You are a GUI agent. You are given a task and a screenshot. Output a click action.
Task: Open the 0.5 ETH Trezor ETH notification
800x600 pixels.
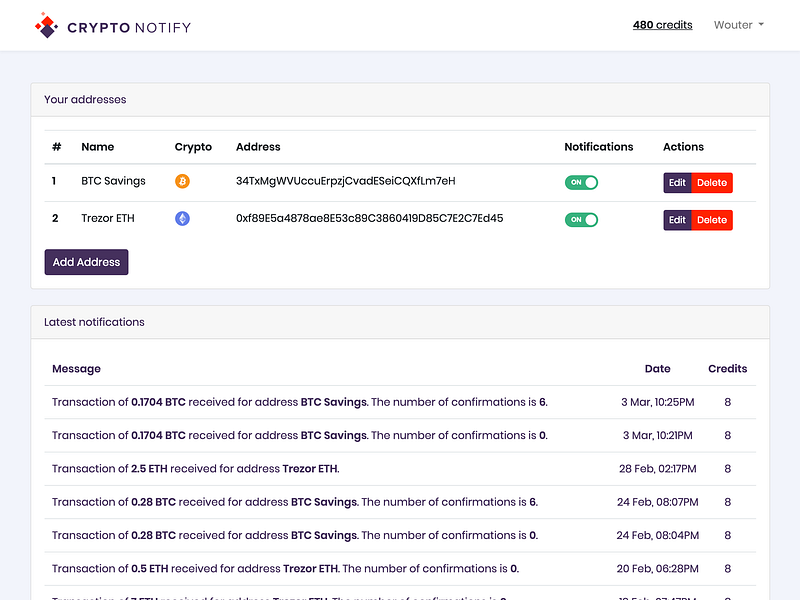tap(285, 568)
